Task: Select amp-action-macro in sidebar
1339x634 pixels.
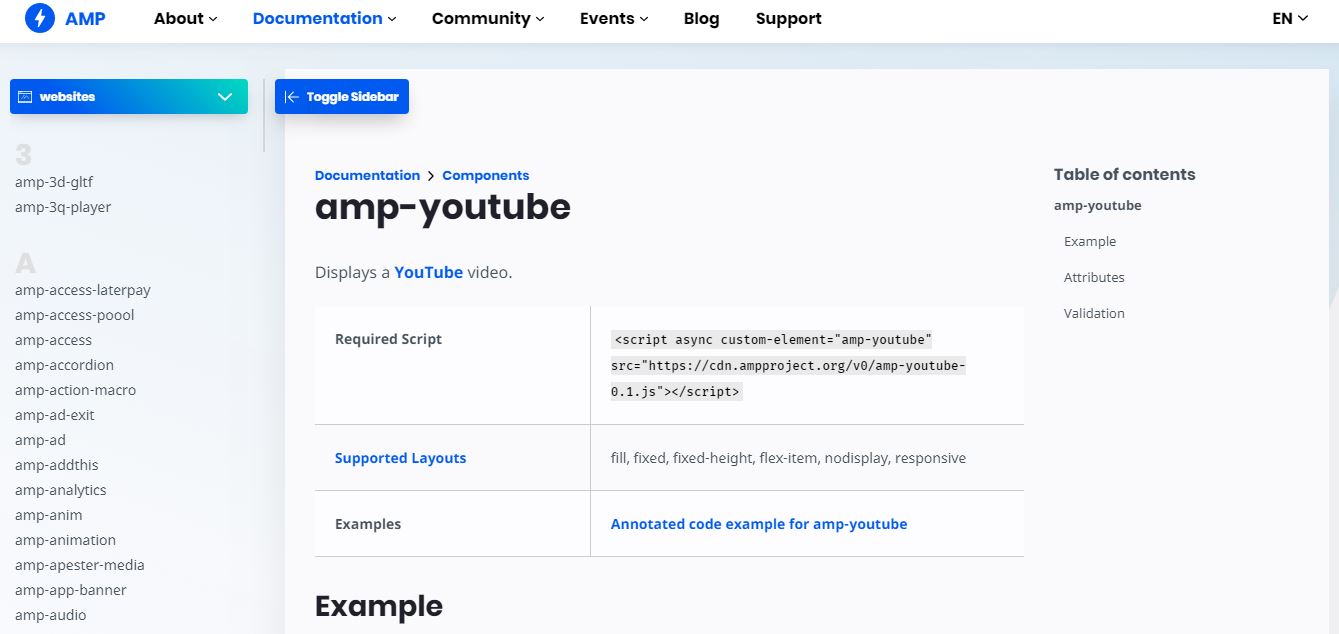Action: tap(75, 390)
